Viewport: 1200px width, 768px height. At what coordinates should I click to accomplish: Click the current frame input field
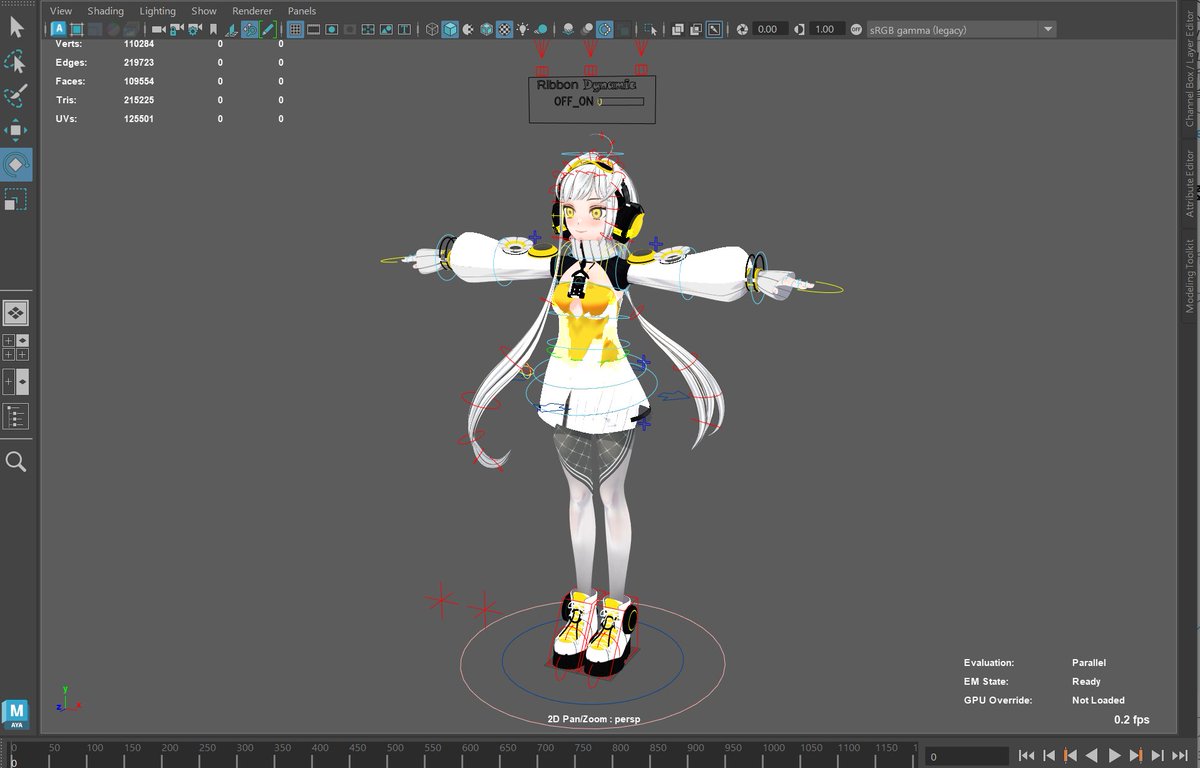pyautogui.click(x=966, y=756)
